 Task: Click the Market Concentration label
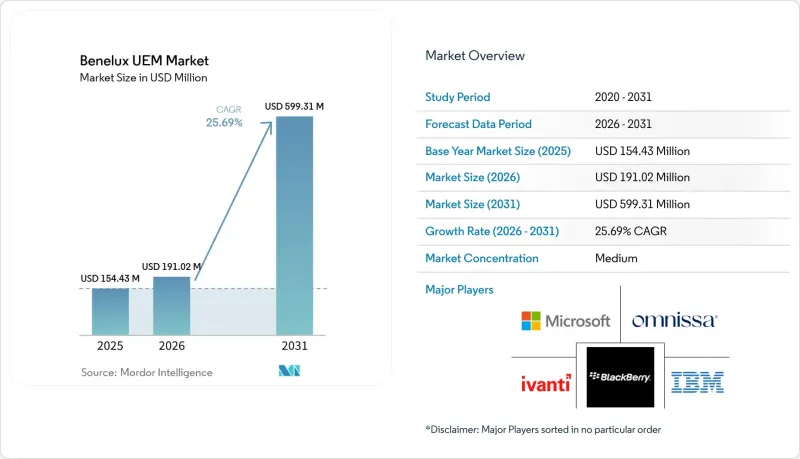482,258
